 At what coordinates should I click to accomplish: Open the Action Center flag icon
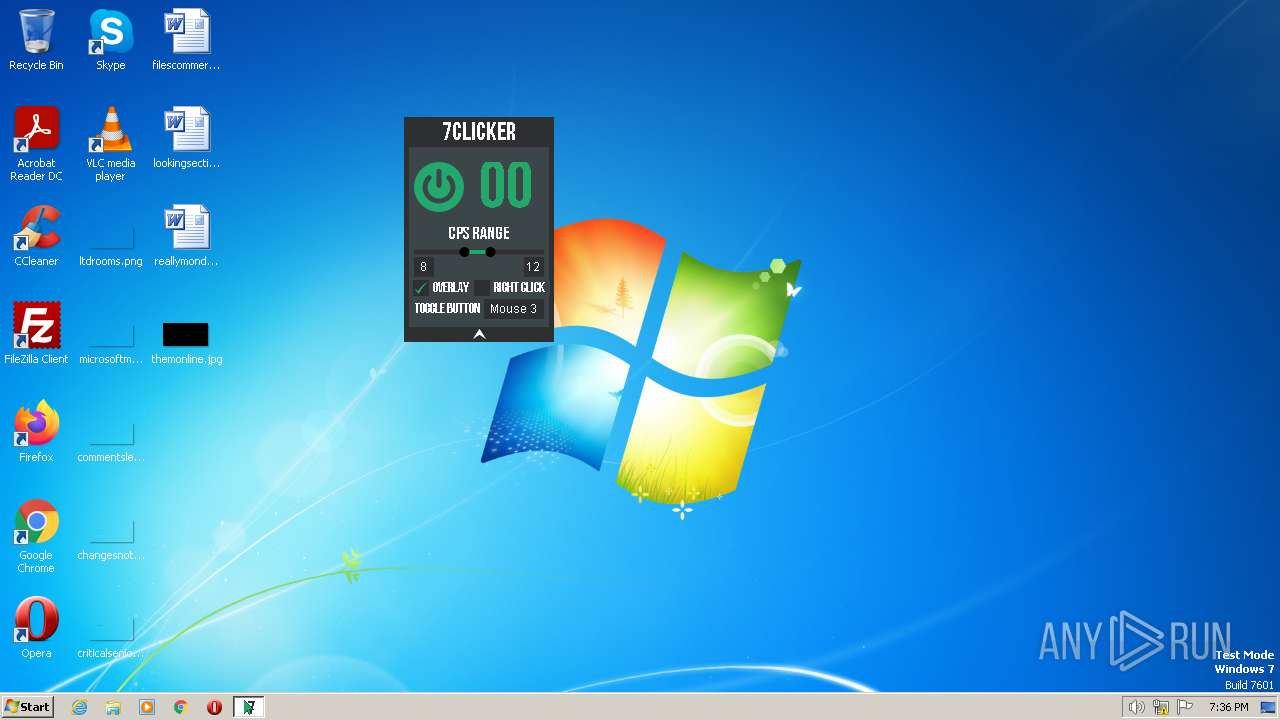(1185, 707)
